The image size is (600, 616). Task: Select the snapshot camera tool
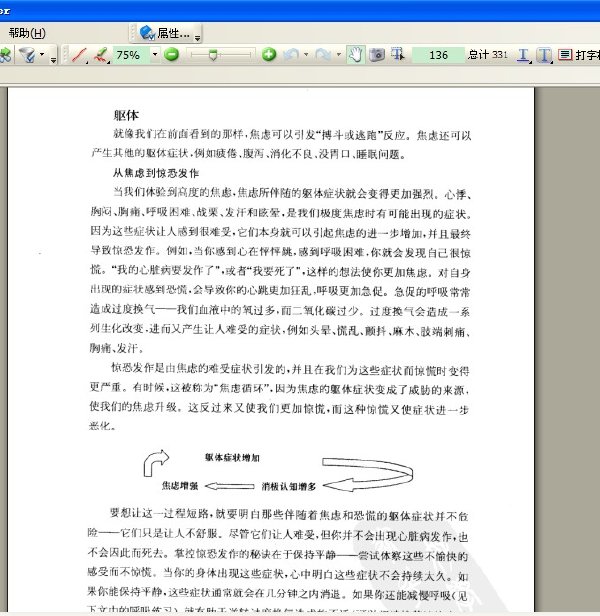pos(377,55)
